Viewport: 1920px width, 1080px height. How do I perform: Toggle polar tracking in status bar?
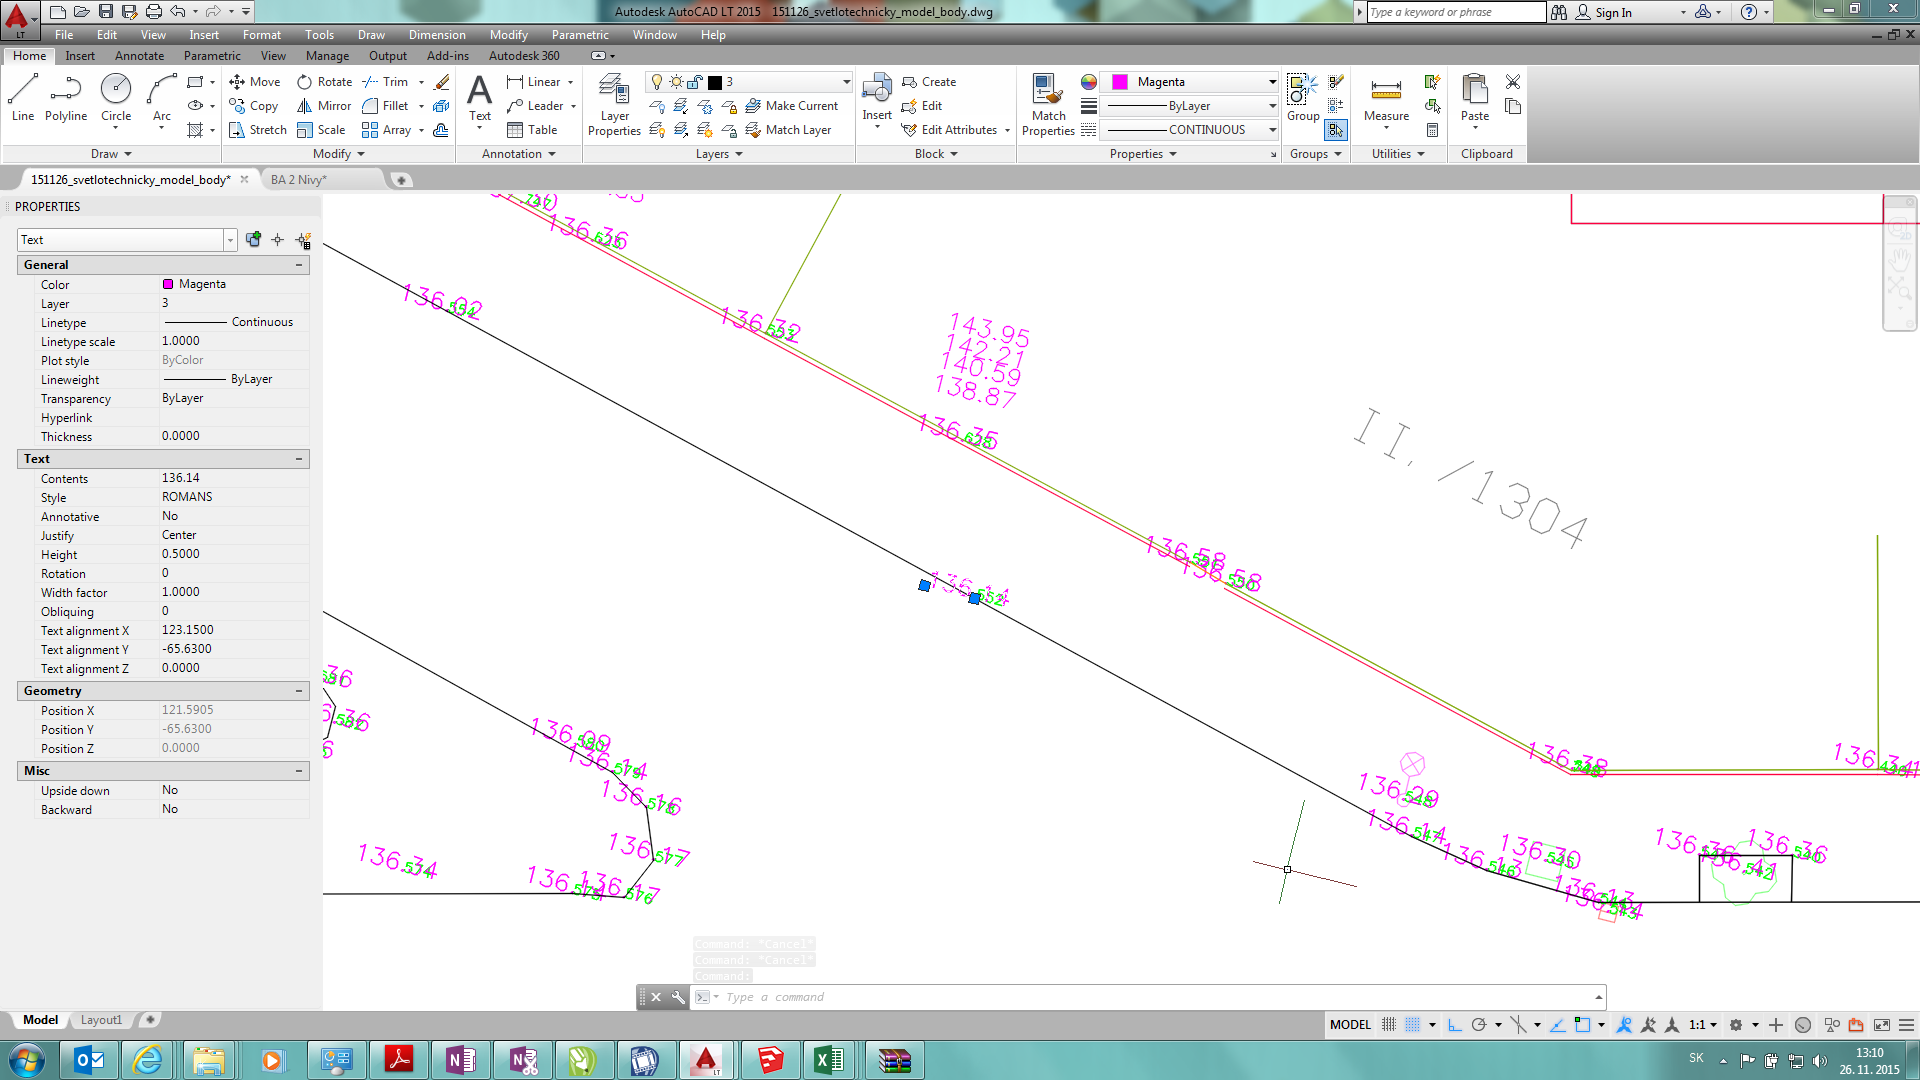pos(1479,1025)
